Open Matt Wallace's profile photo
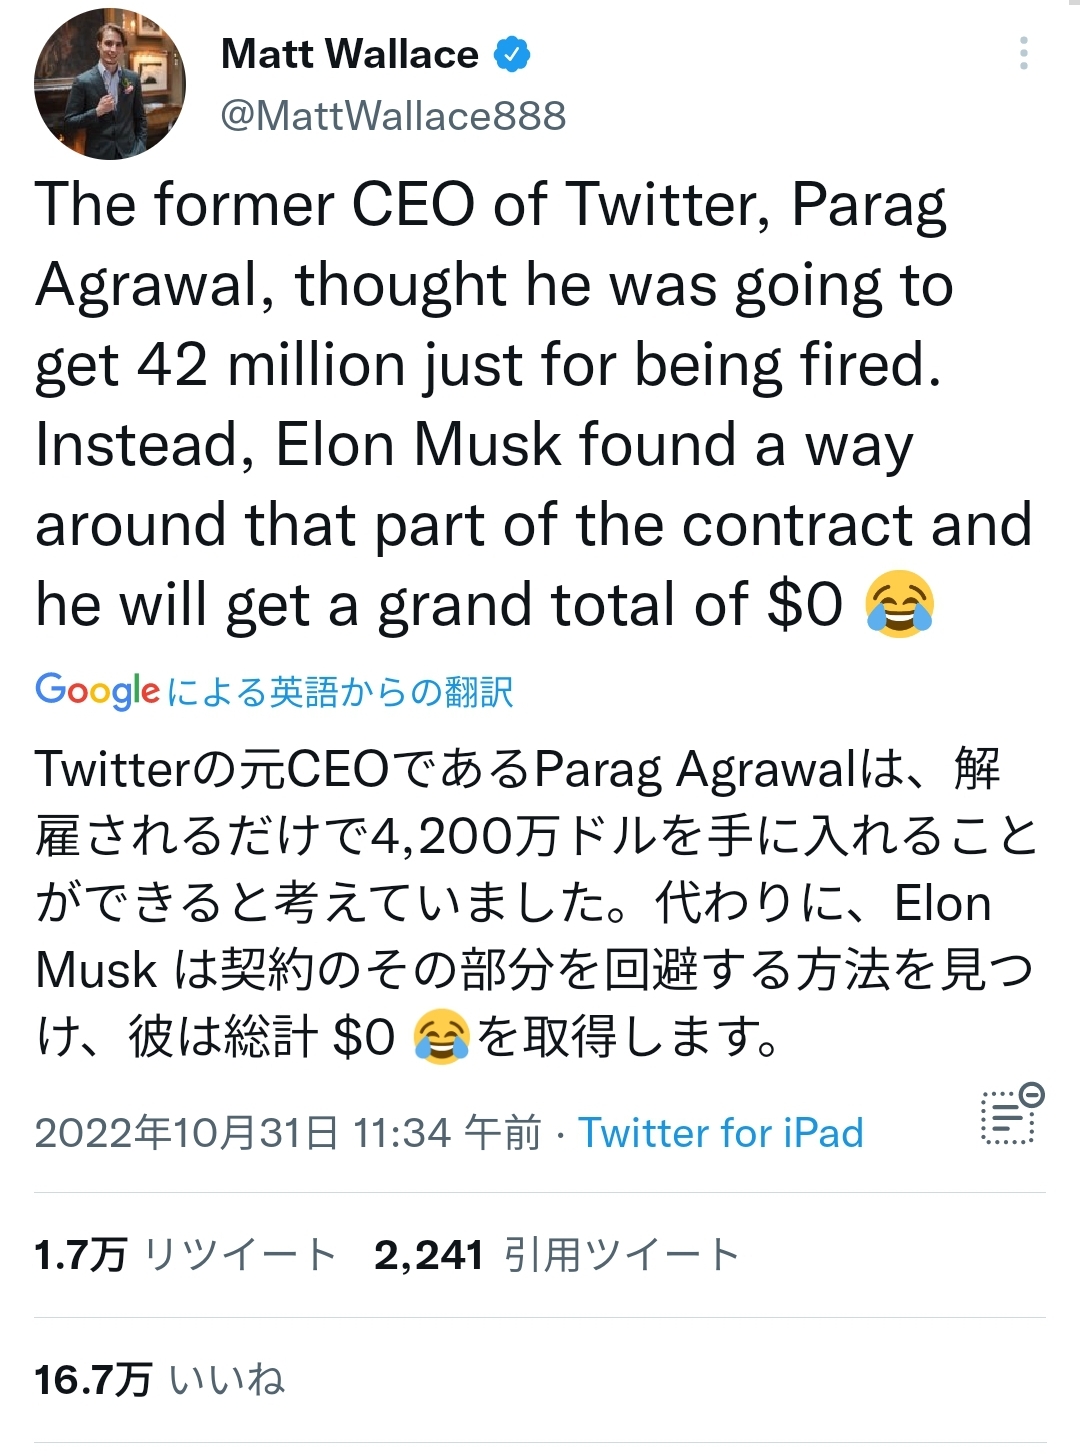This screenshot has height=1456, width=1080. pos(110,84)
